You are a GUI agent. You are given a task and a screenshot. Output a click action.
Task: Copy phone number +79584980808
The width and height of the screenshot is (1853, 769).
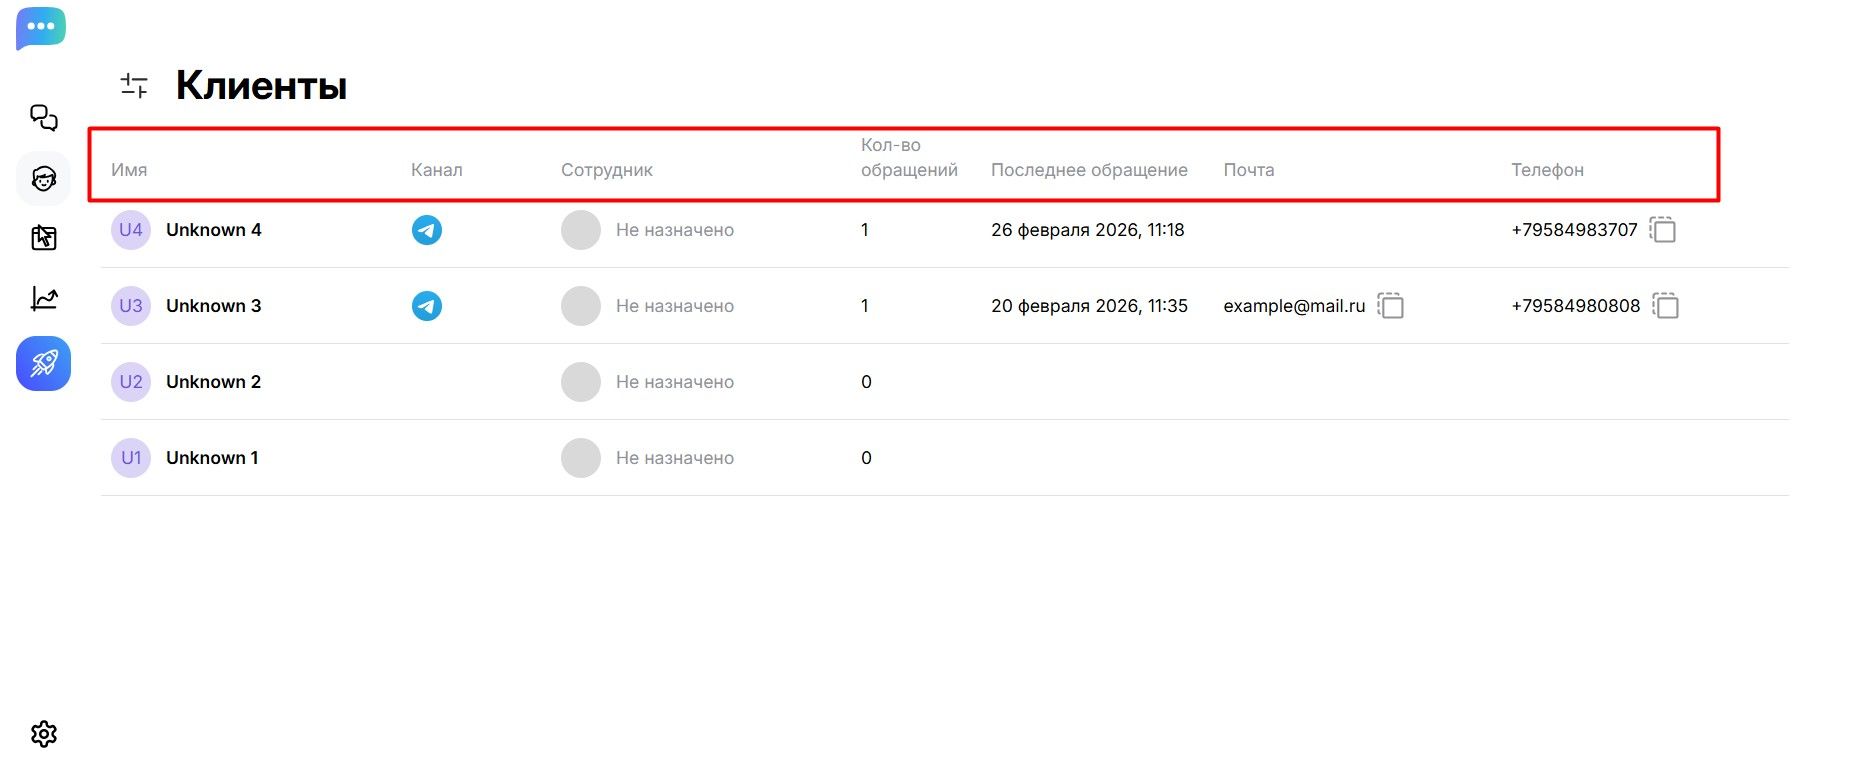[x=1665, y=306]
